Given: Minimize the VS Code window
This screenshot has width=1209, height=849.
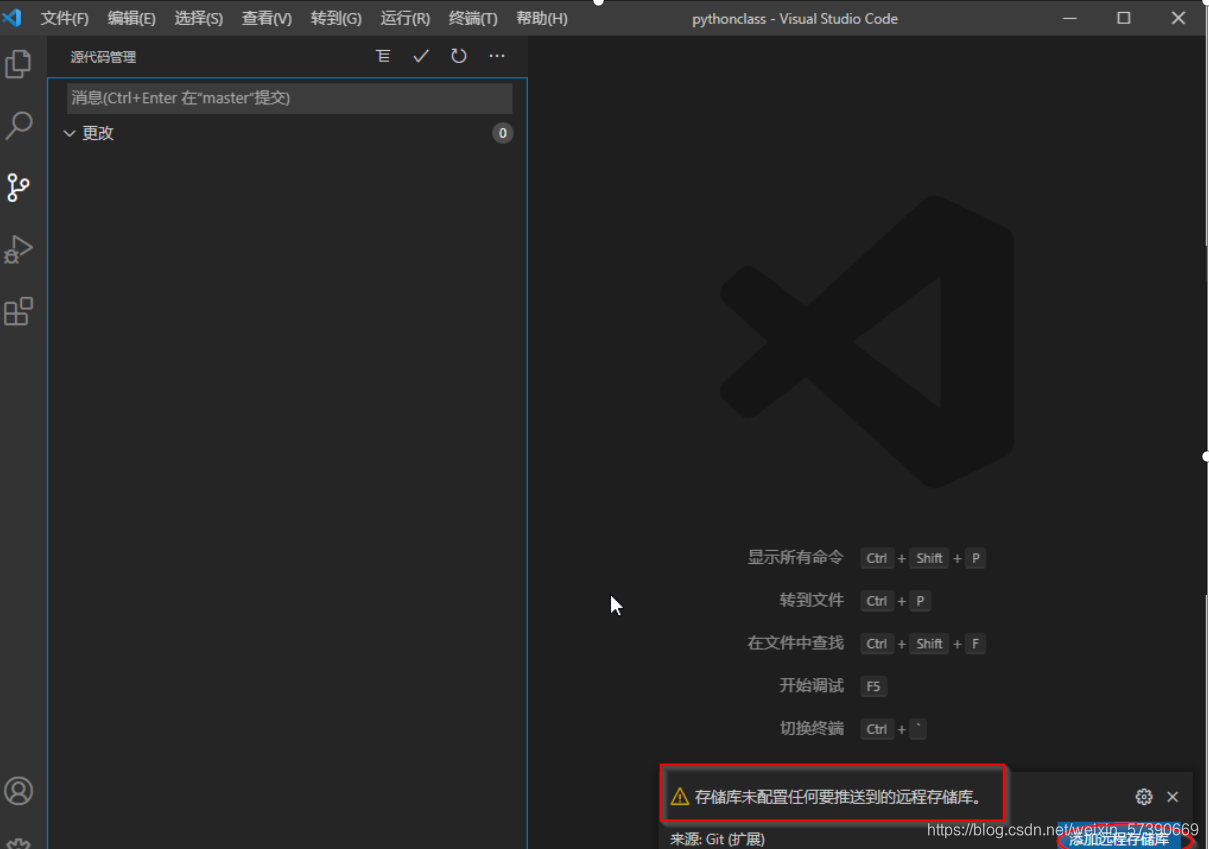Looking at the screenshot, I should pos(1070,18).
